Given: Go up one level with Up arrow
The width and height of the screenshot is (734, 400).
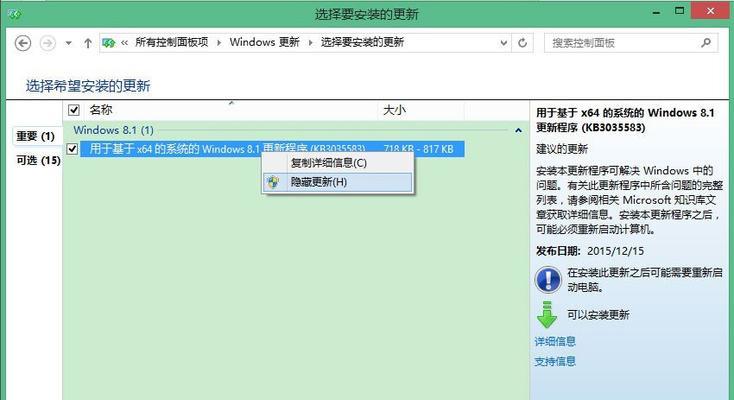Looking at the screenshot, I should pos(88,43).
